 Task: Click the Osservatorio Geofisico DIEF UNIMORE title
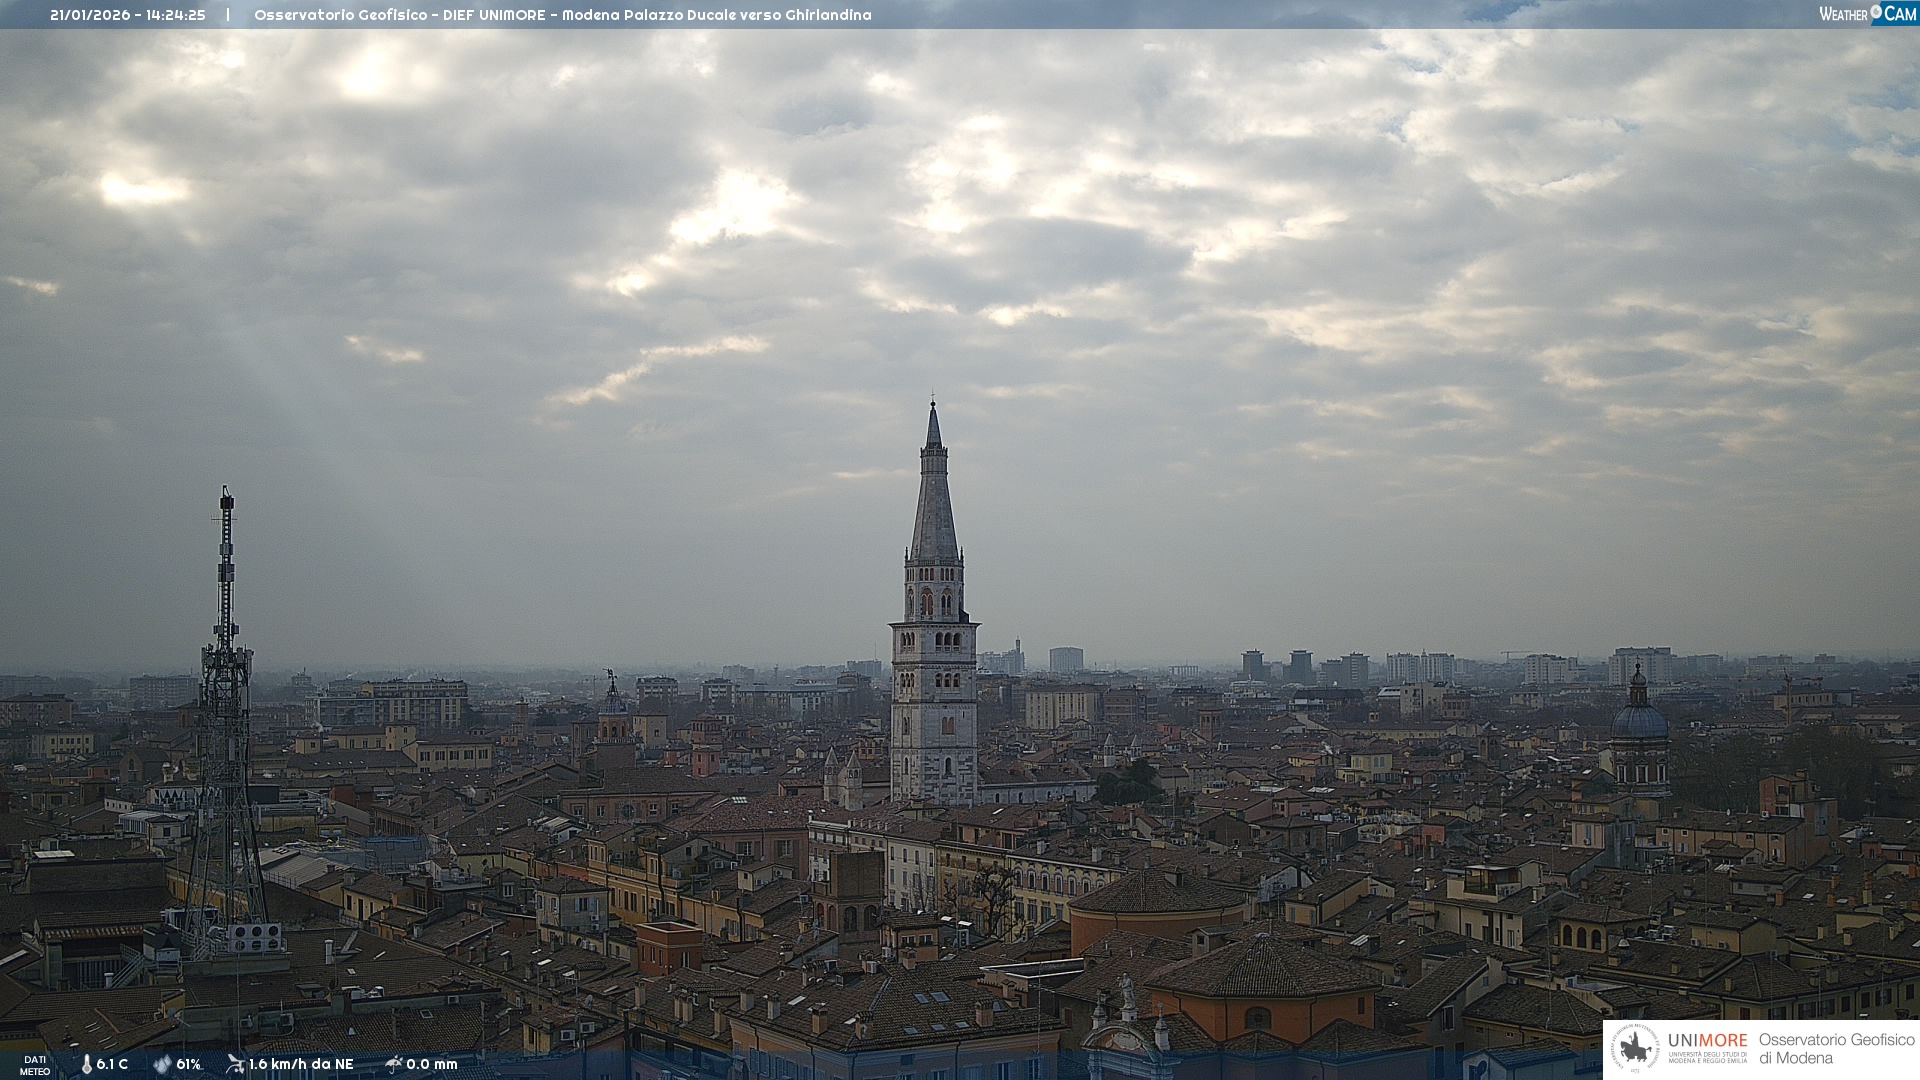562,15
